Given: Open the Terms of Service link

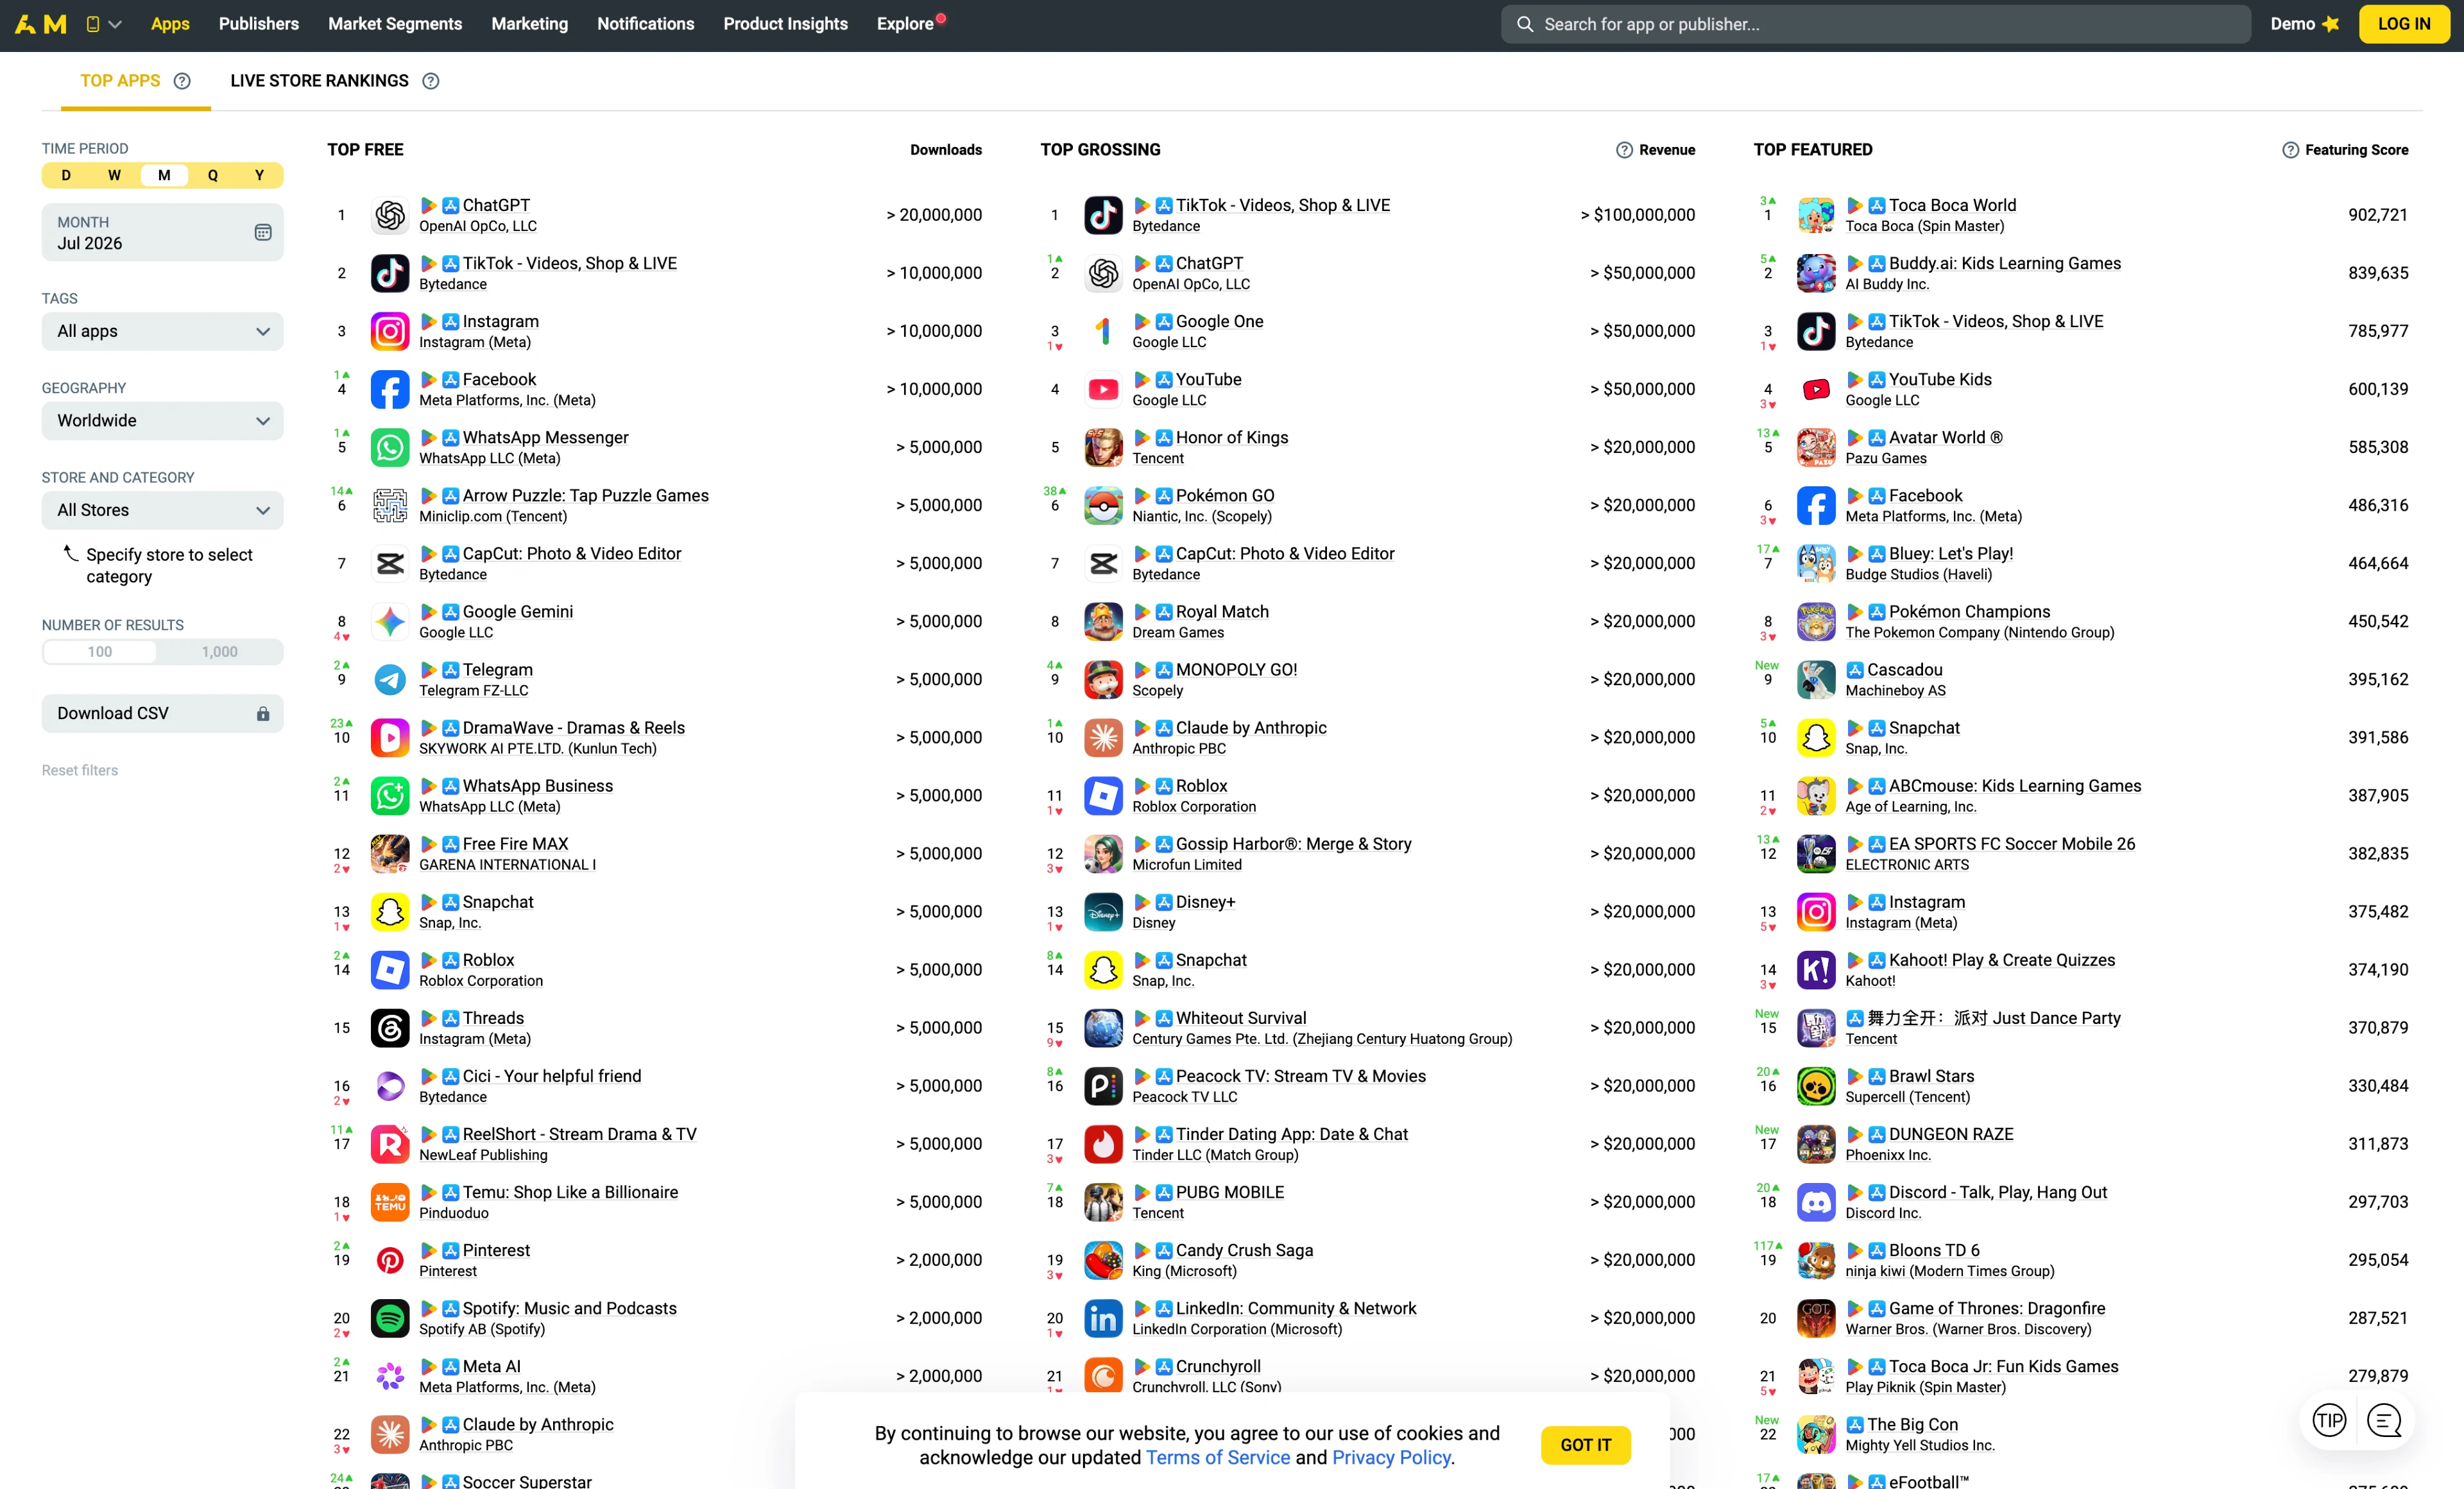Looking at the screenshot, I should click(x=1218, y=1458).
